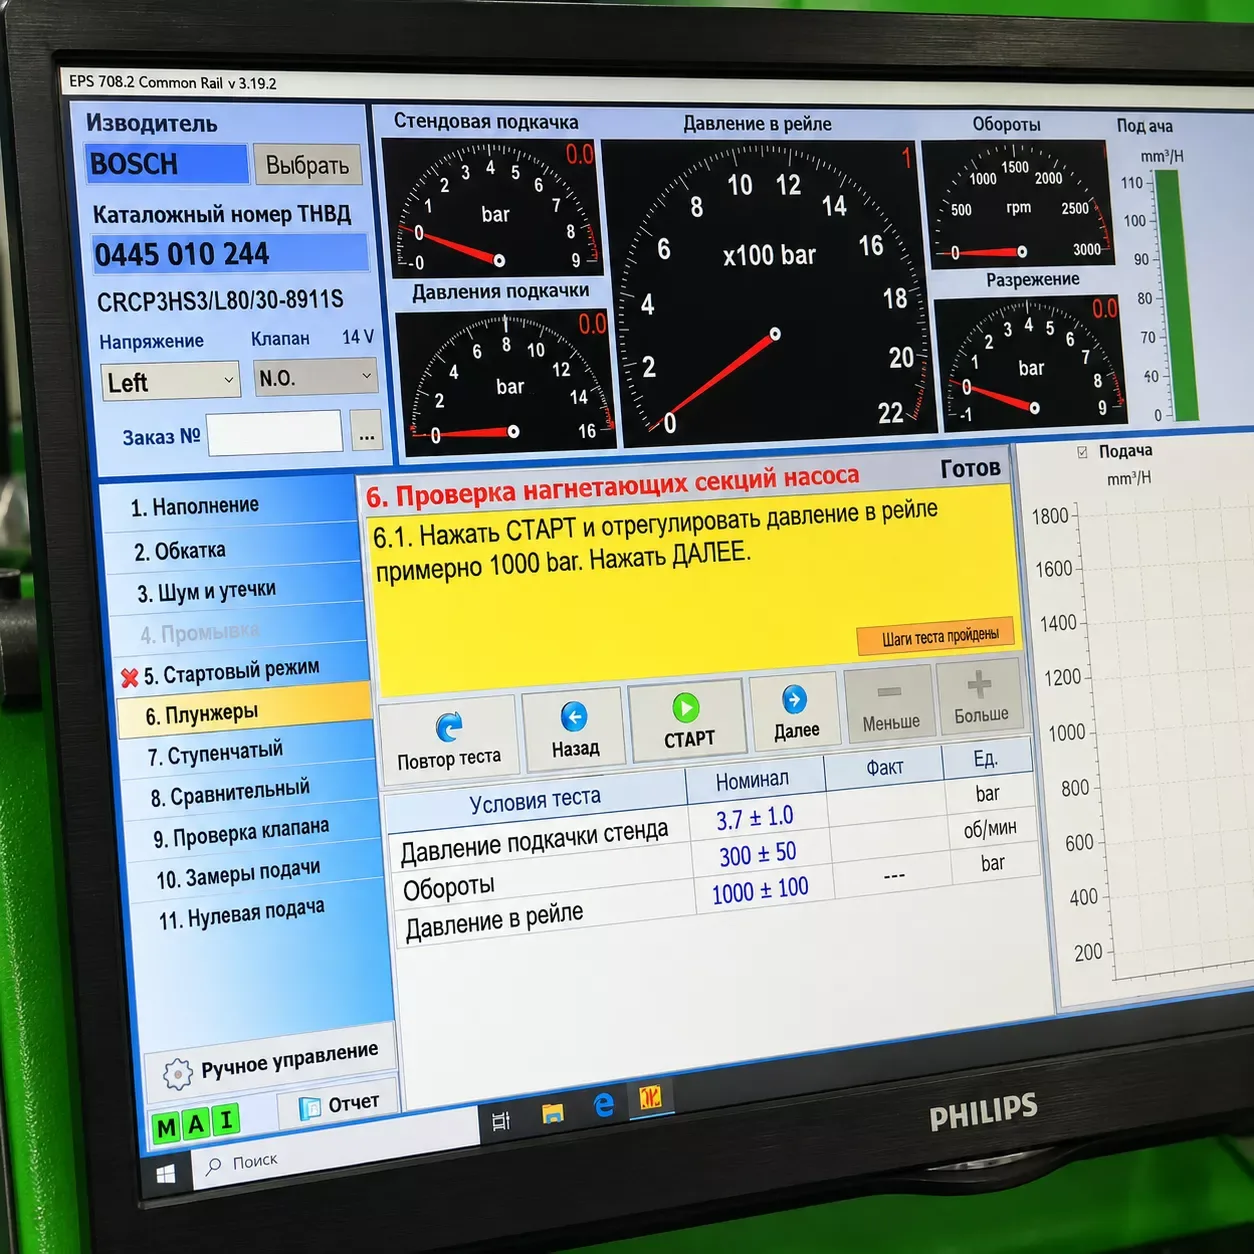Click the report document icon
This screenshot has width=1254, height=1254.
[x=311, y=1108]
